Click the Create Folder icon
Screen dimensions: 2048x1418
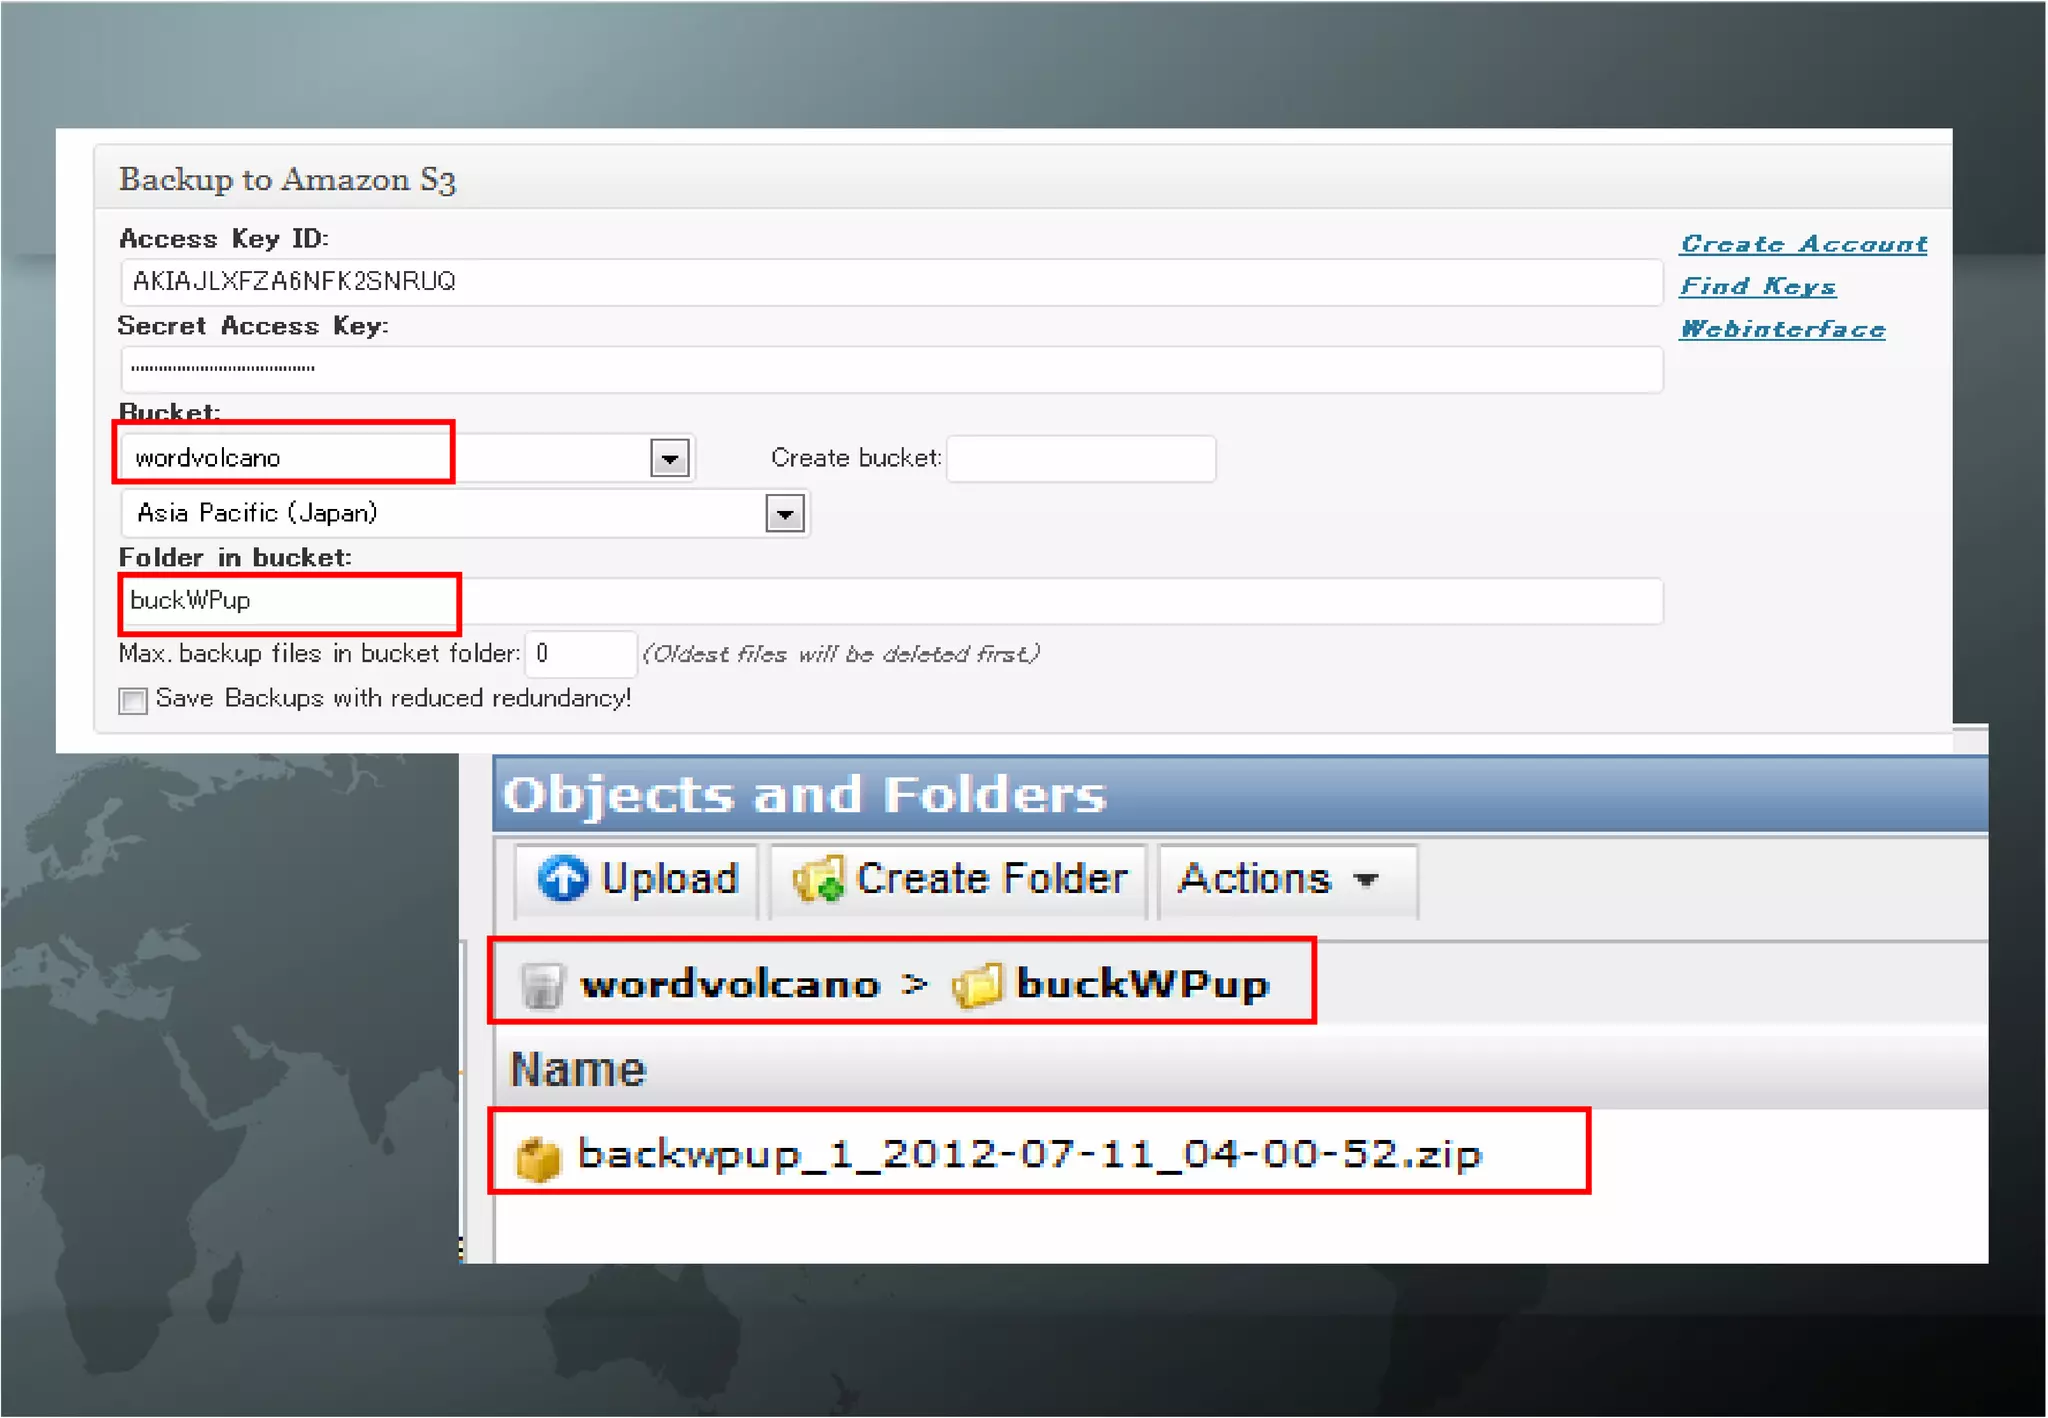pos(818,879)
